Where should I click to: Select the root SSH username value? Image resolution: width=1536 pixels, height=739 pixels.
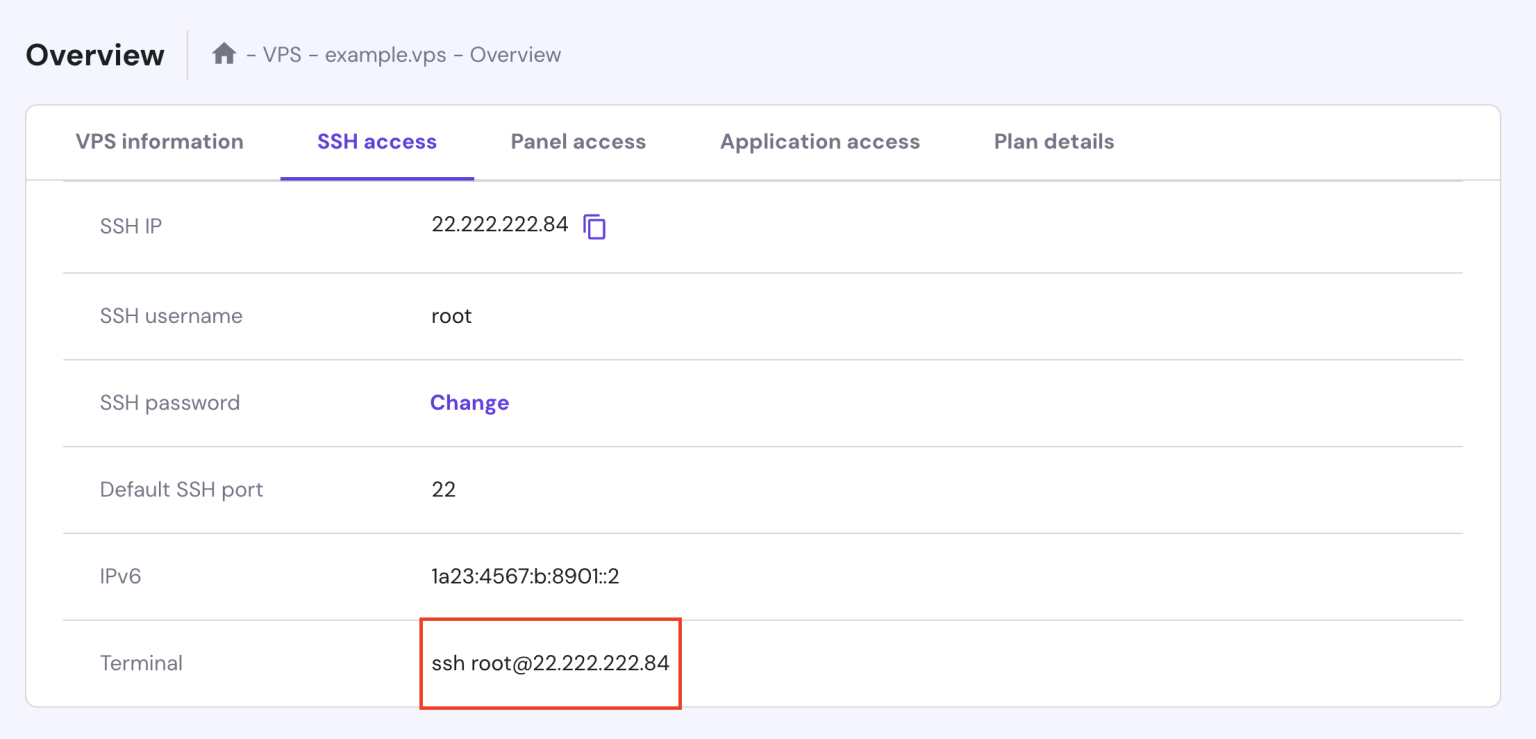(451, 316)
